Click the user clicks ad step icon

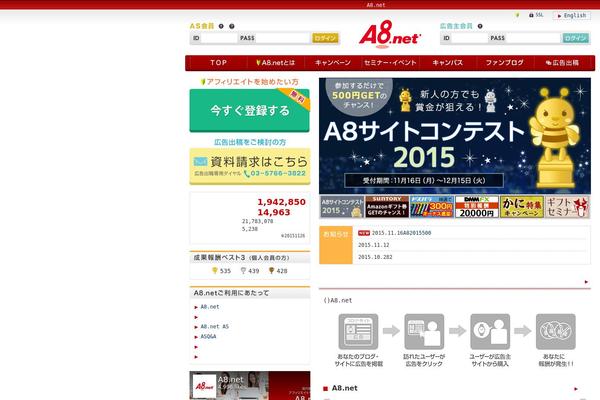point(424,331)
